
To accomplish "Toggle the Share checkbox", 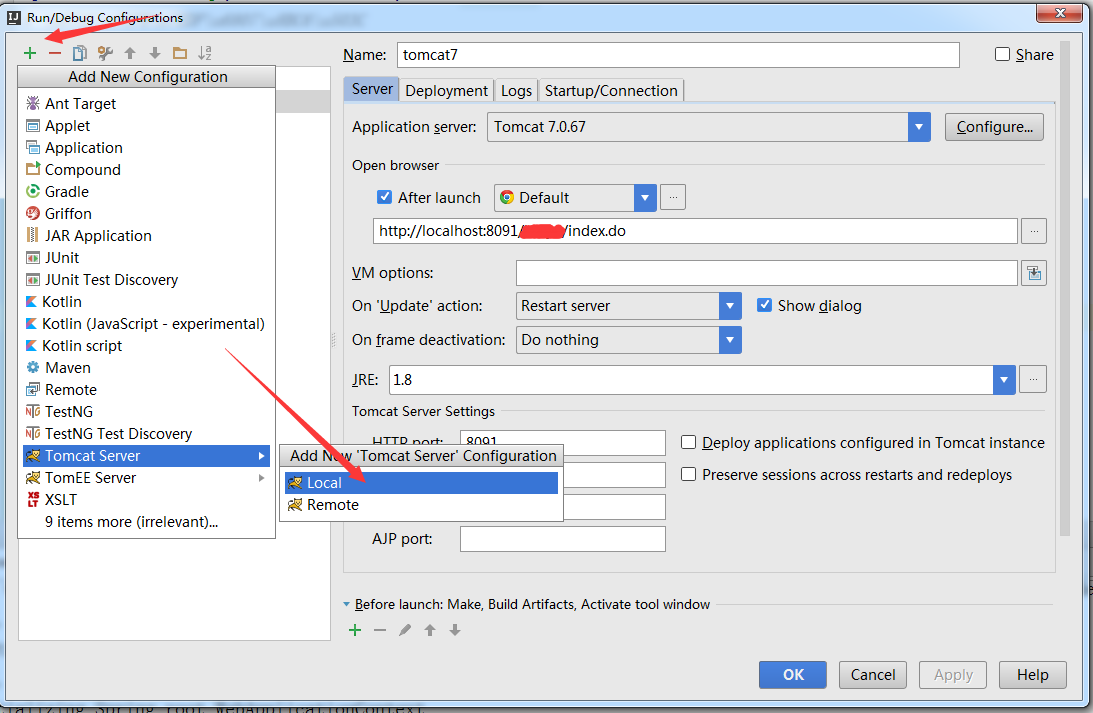I will tap(1002, 54).
